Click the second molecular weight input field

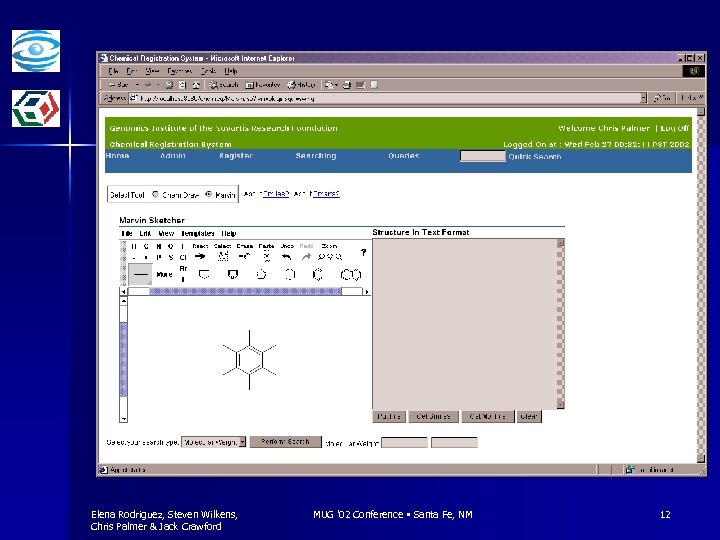pyautogui.click(x=454, y=443)
